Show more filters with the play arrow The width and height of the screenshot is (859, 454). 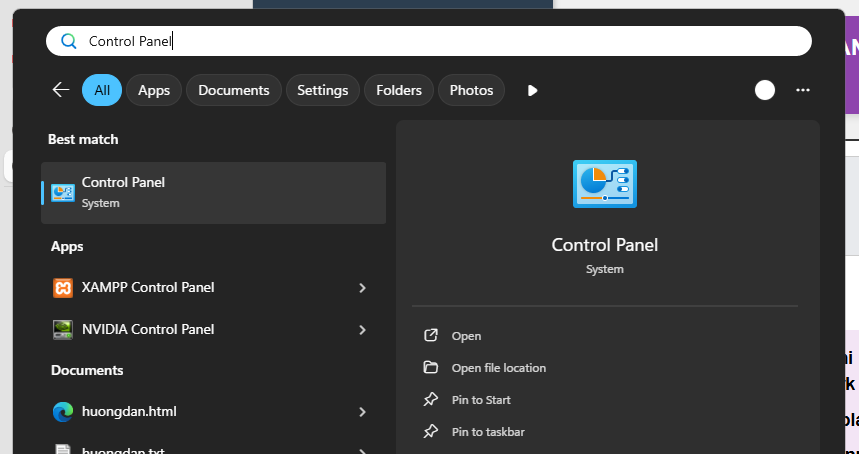coord(532,90)
